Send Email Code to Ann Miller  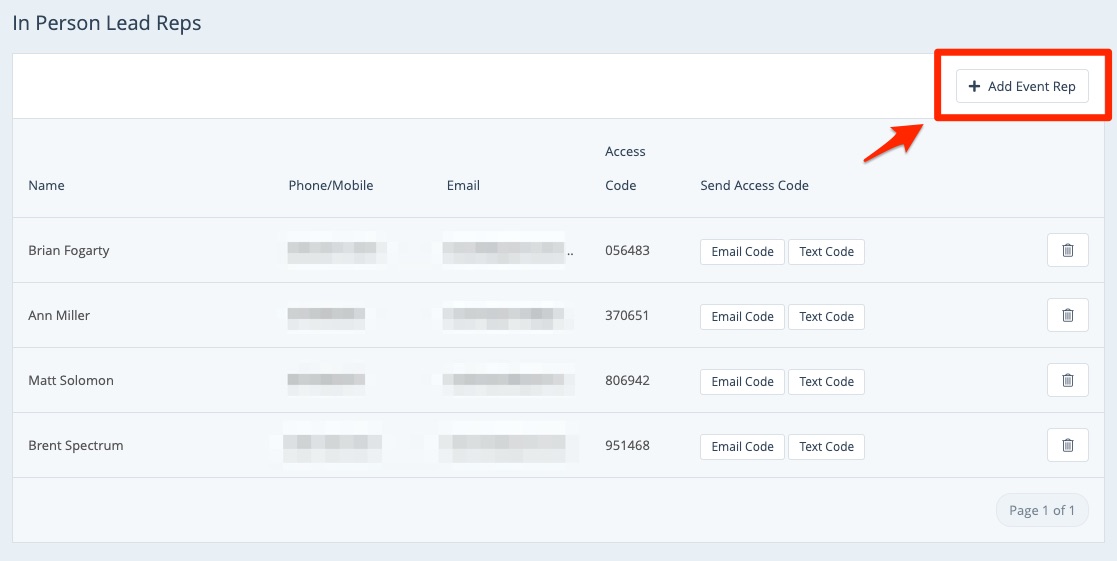point(742,317)
